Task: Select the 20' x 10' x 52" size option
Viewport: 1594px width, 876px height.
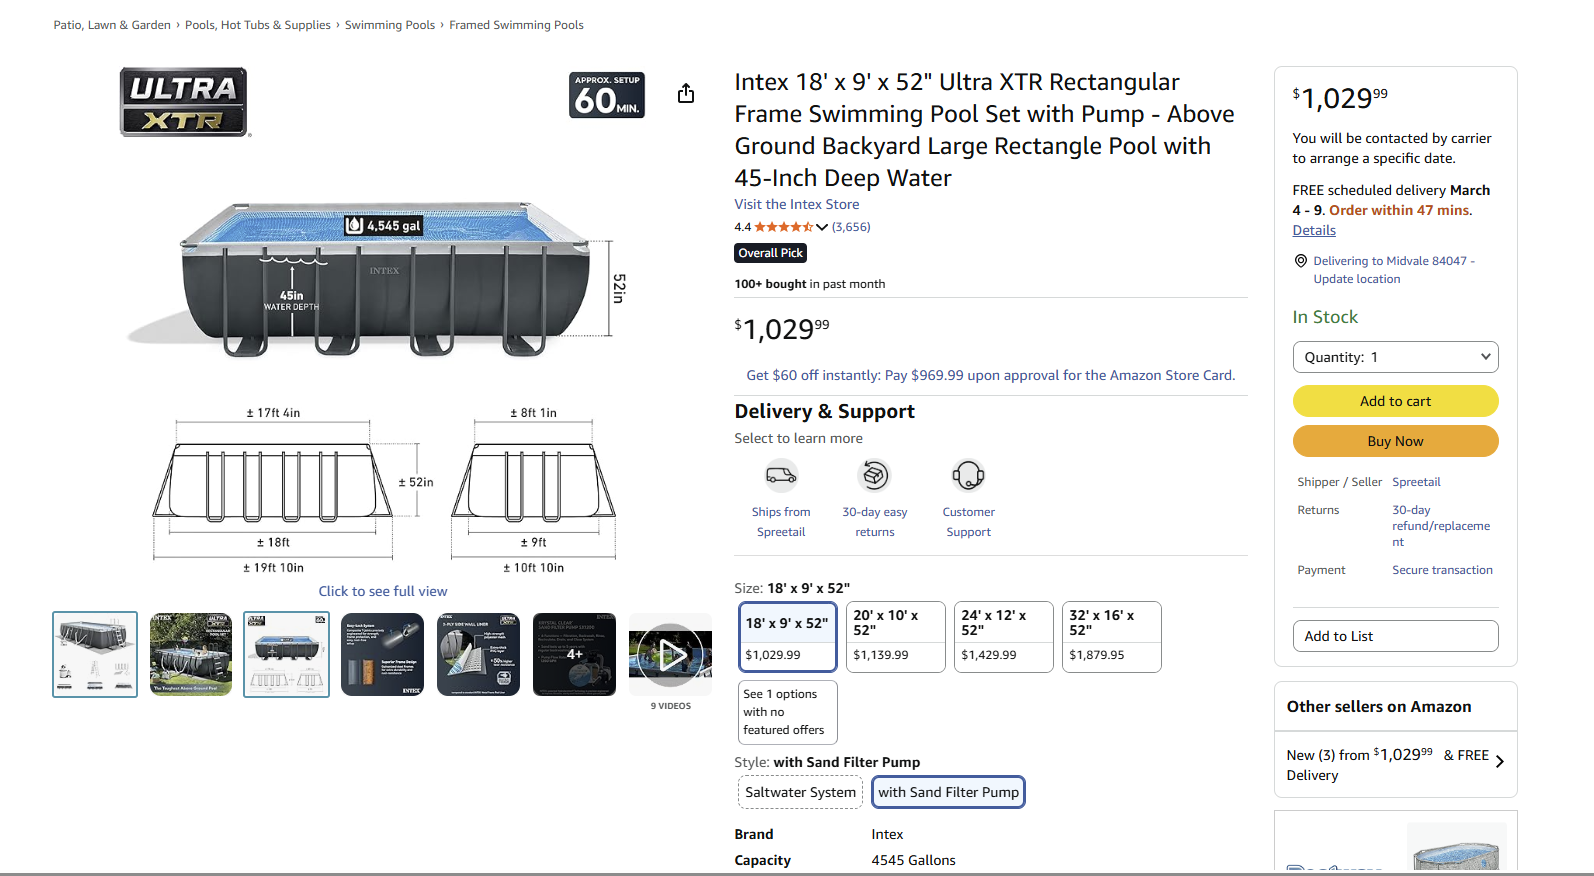Action: 895,636
